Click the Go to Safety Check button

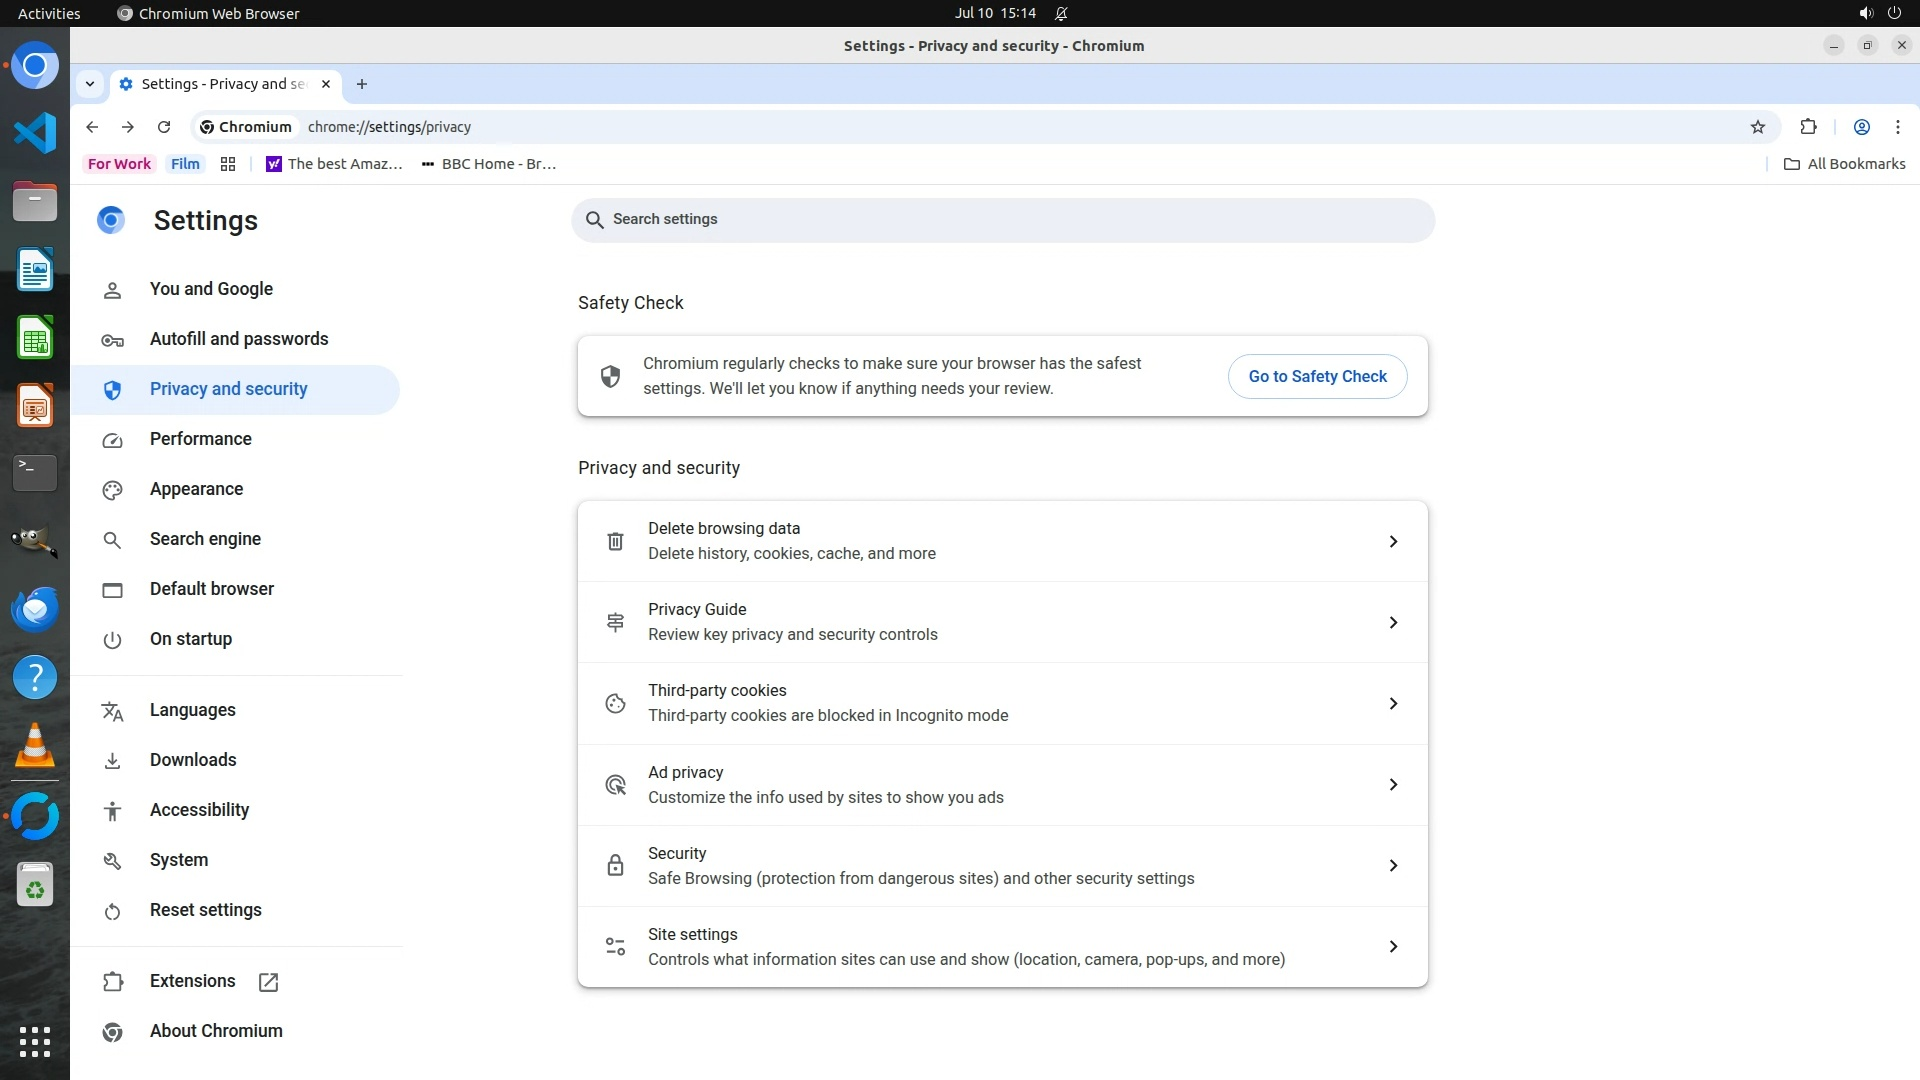[1317, 376]
